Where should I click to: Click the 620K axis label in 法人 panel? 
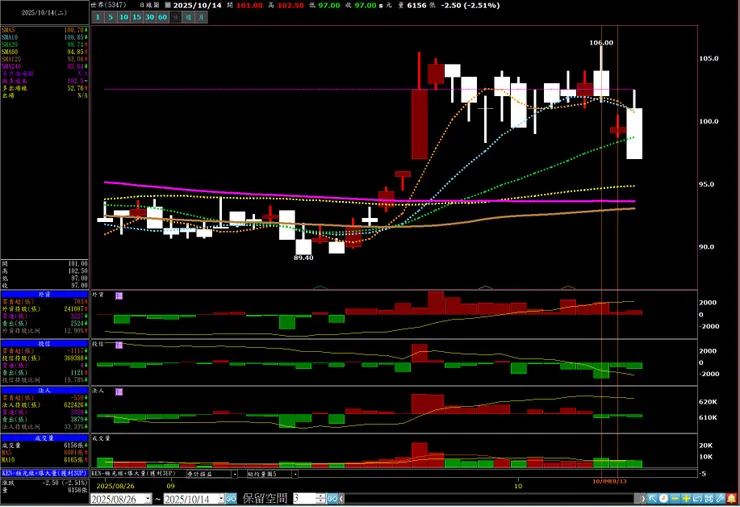click(708, 402)
